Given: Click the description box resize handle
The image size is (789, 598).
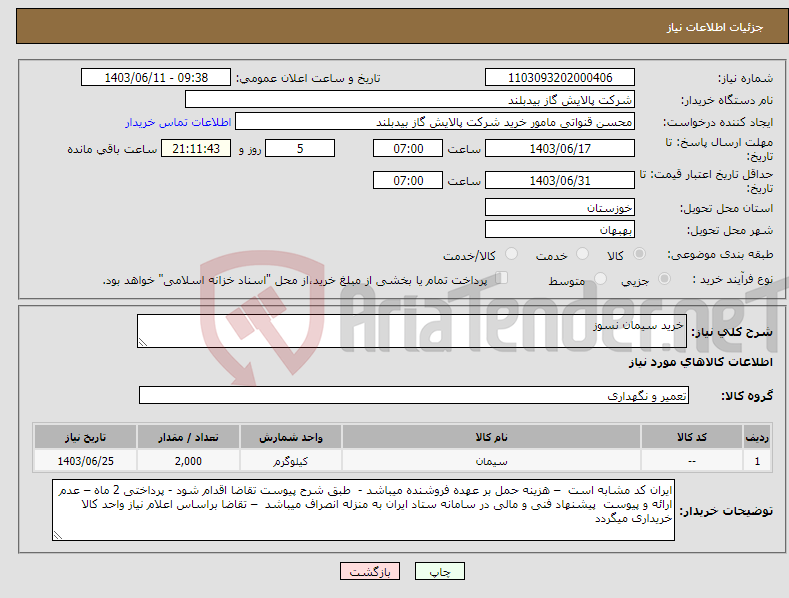Looking at the screenshot, I should (x=143, y=342).
